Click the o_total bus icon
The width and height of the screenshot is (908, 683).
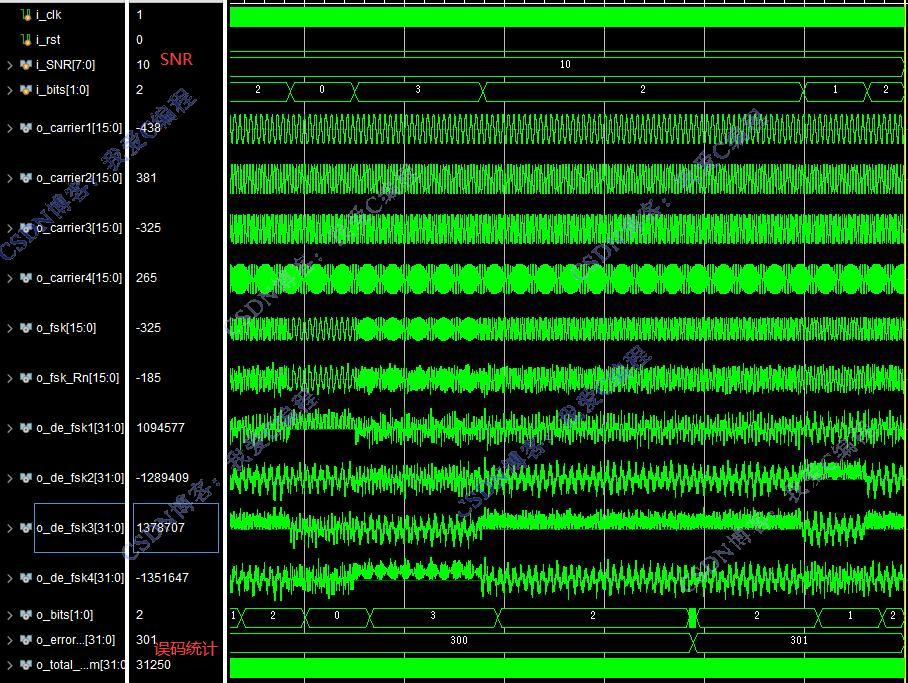click(x=25, y=664)
